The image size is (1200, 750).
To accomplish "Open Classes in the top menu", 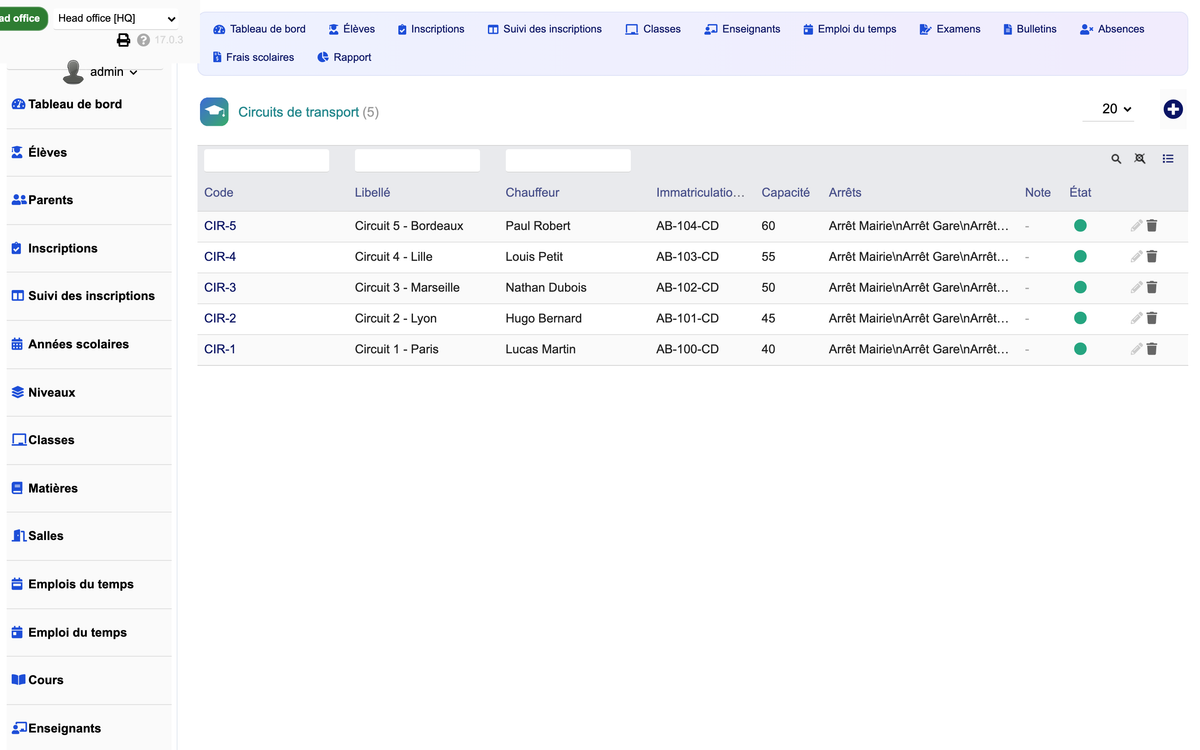I will coord(653,29).
